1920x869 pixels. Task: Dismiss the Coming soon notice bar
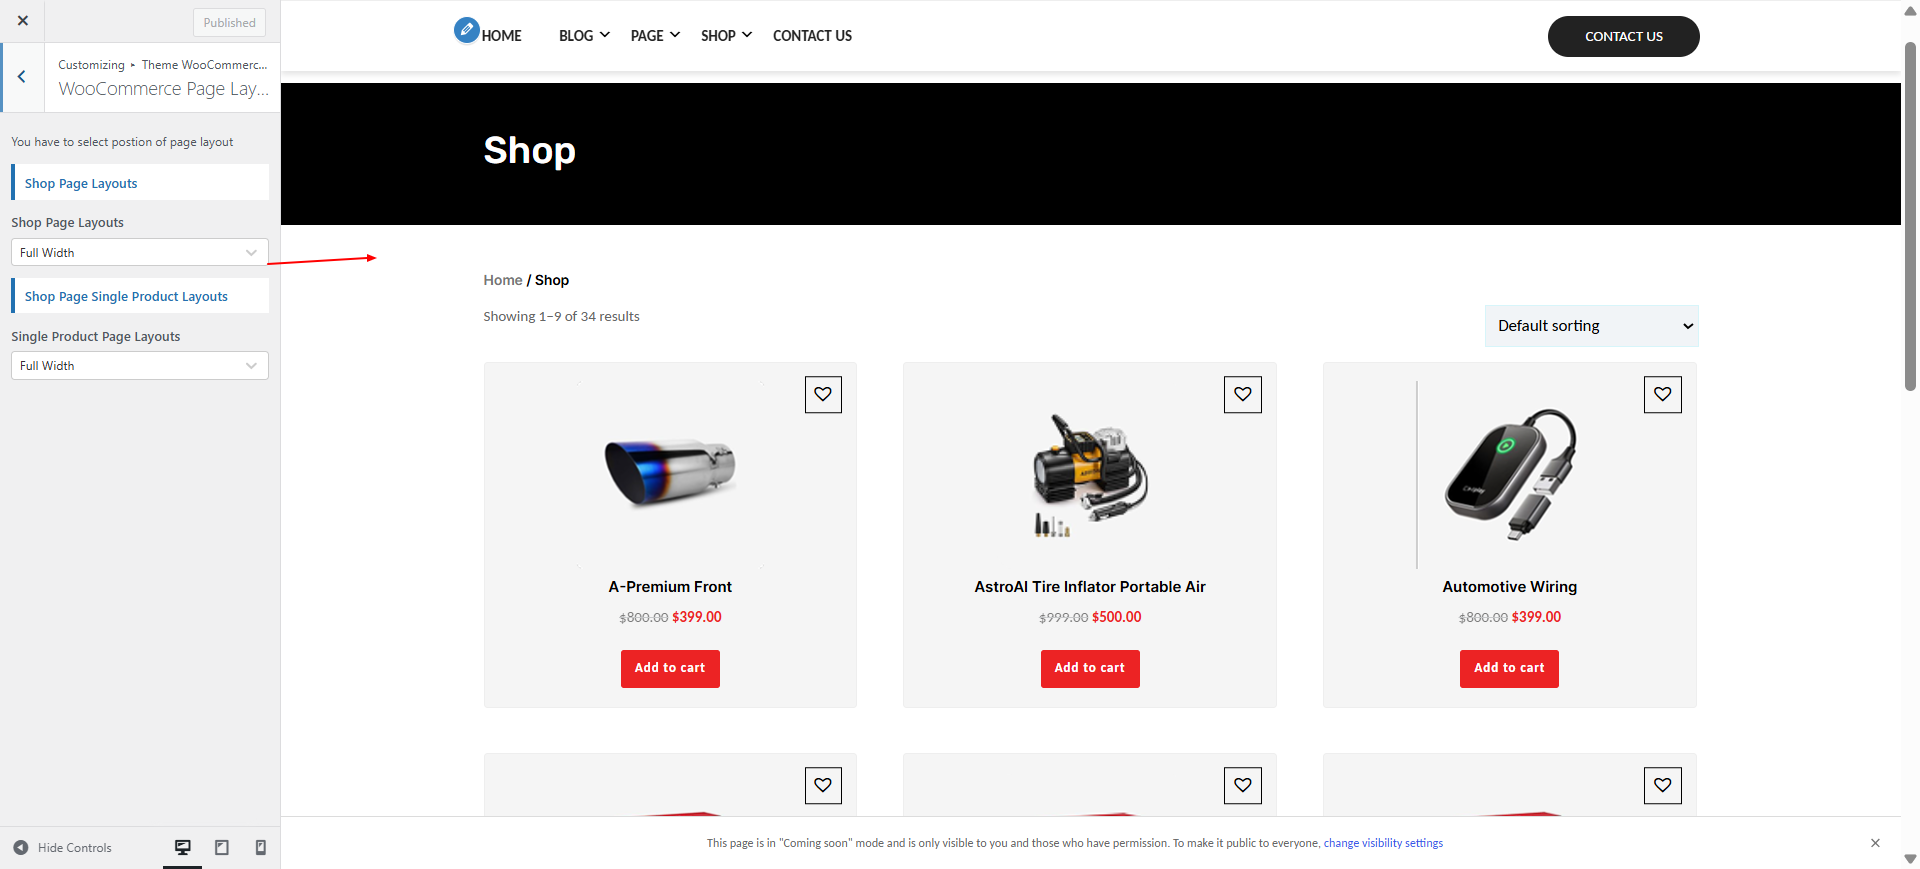tap(1875, 843)
